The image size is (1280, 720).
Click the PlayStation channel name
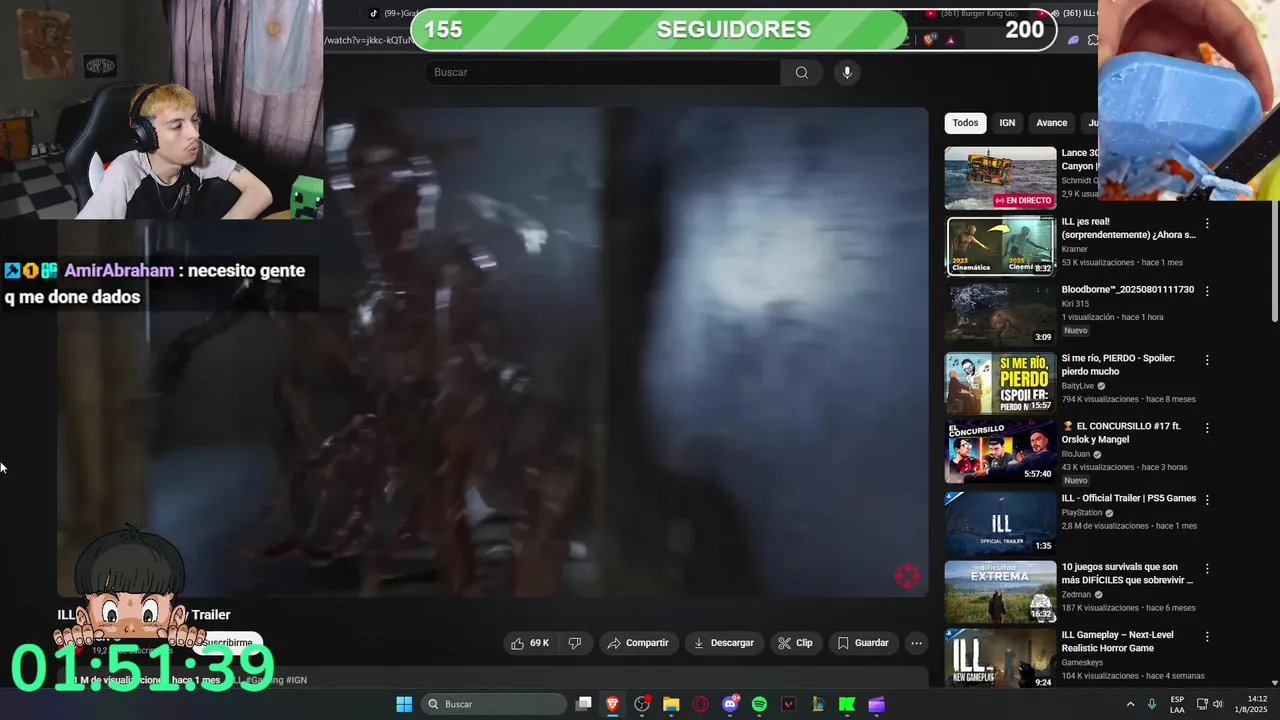click(1082, 513)
